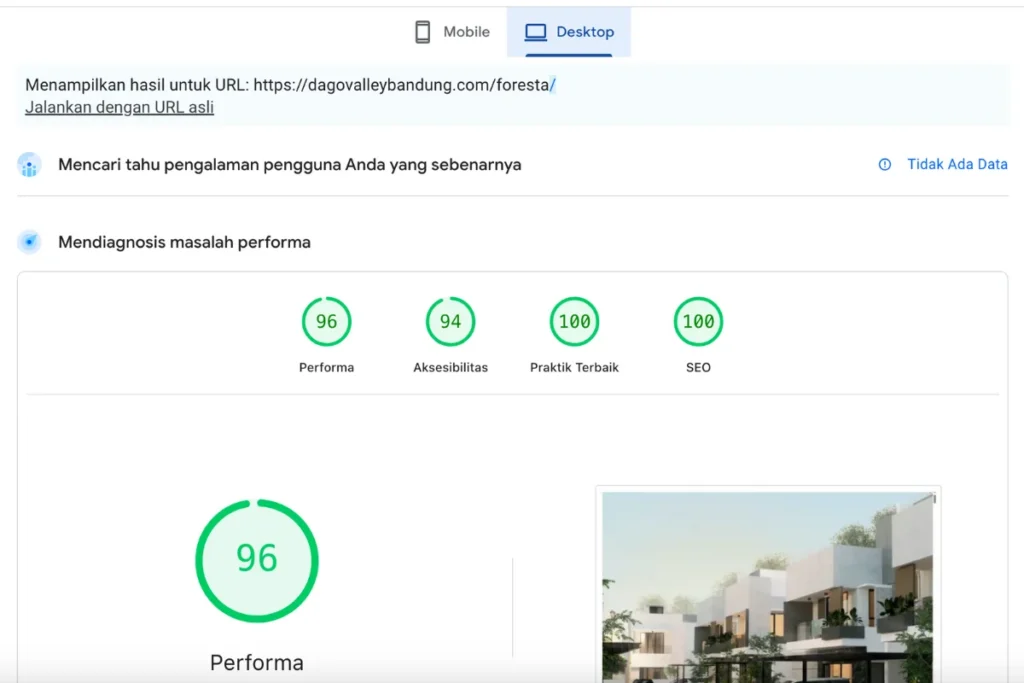
Task: Select the small 96 Performa score gauge
Action: (326, 322)
